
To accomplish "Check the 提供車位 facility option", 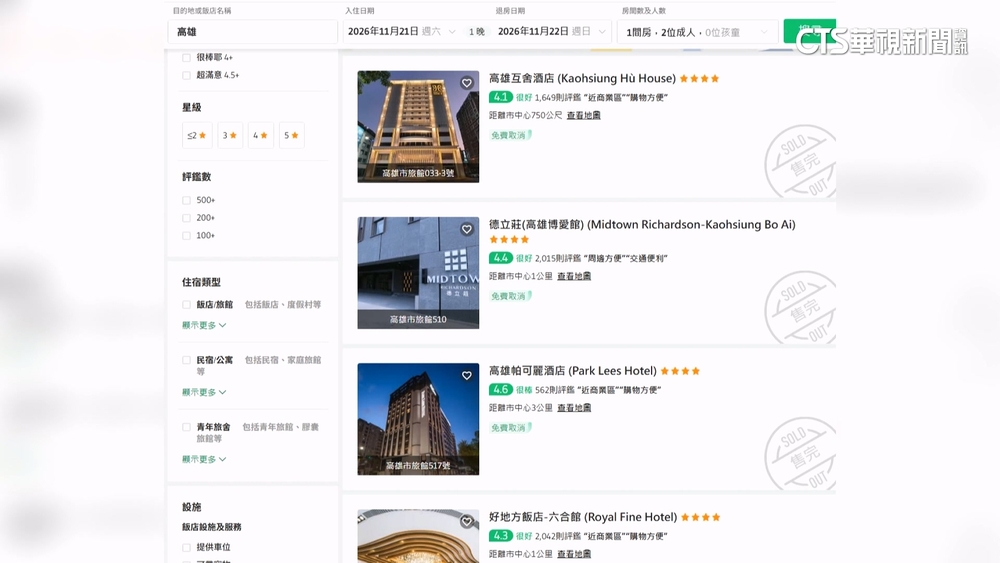I will [186, 548].
